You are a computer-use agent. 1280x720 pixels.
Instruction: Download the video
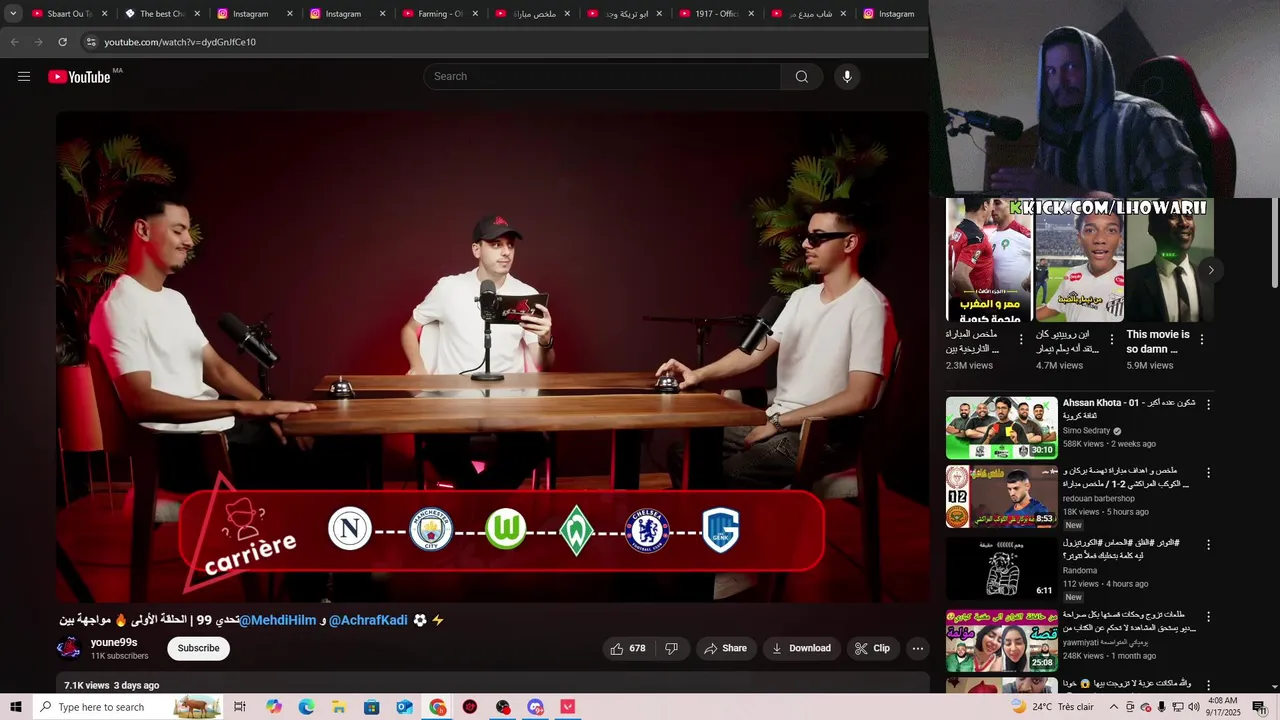(801, 648)
